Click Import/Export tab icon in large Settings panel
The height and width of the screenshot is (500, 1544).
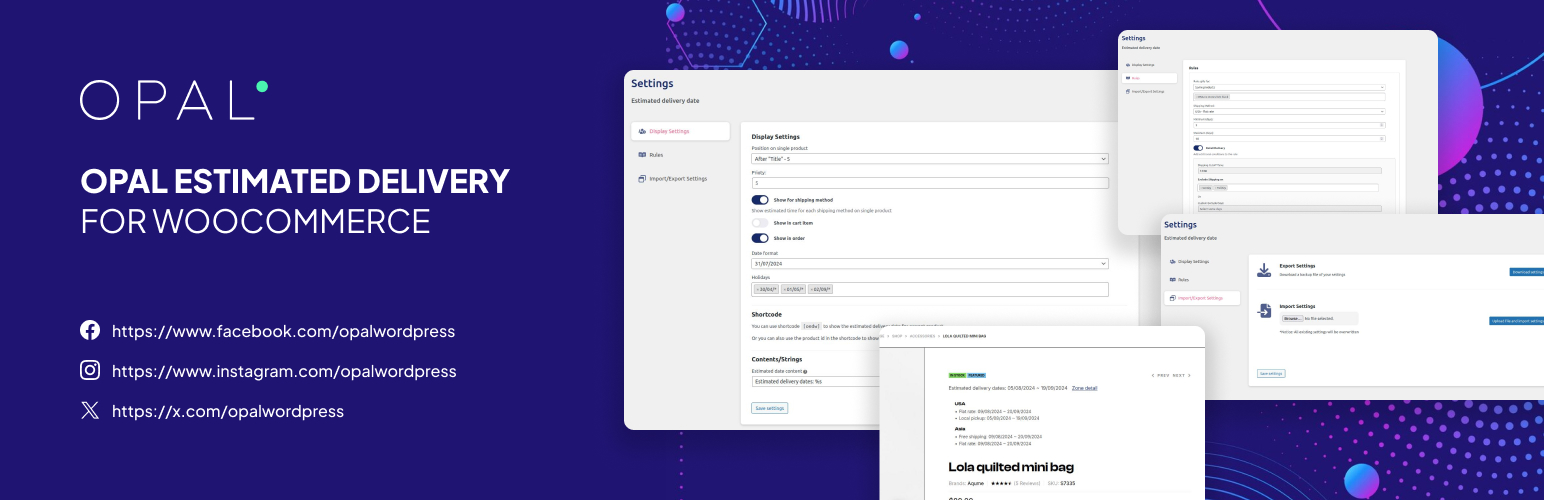pos(641,179)
